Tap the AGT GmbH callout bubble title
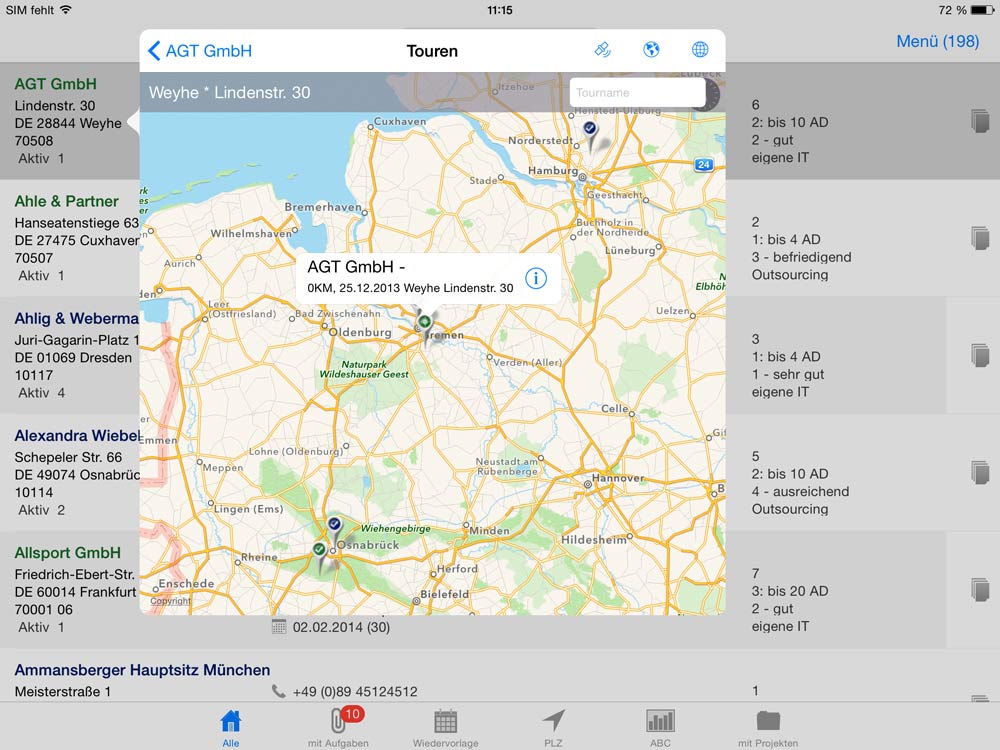The height and width of the screenshot is (750, 1000). [x=356, y=267]
